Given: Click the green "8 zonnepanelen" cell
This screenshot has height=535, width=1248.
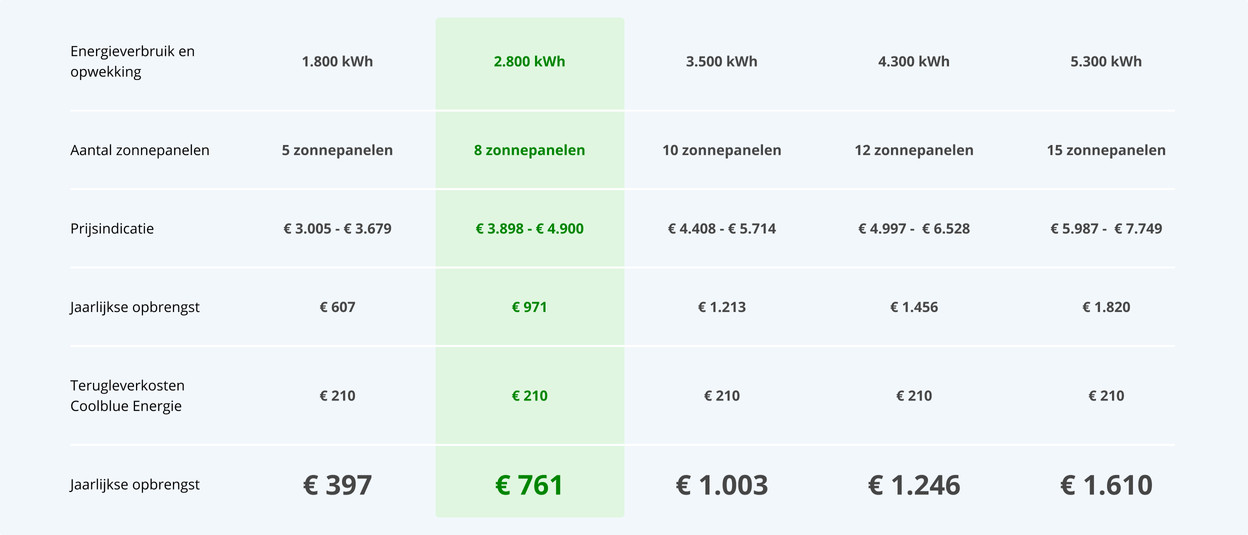Looking at the screenshot, I should (x=529, y=150).
